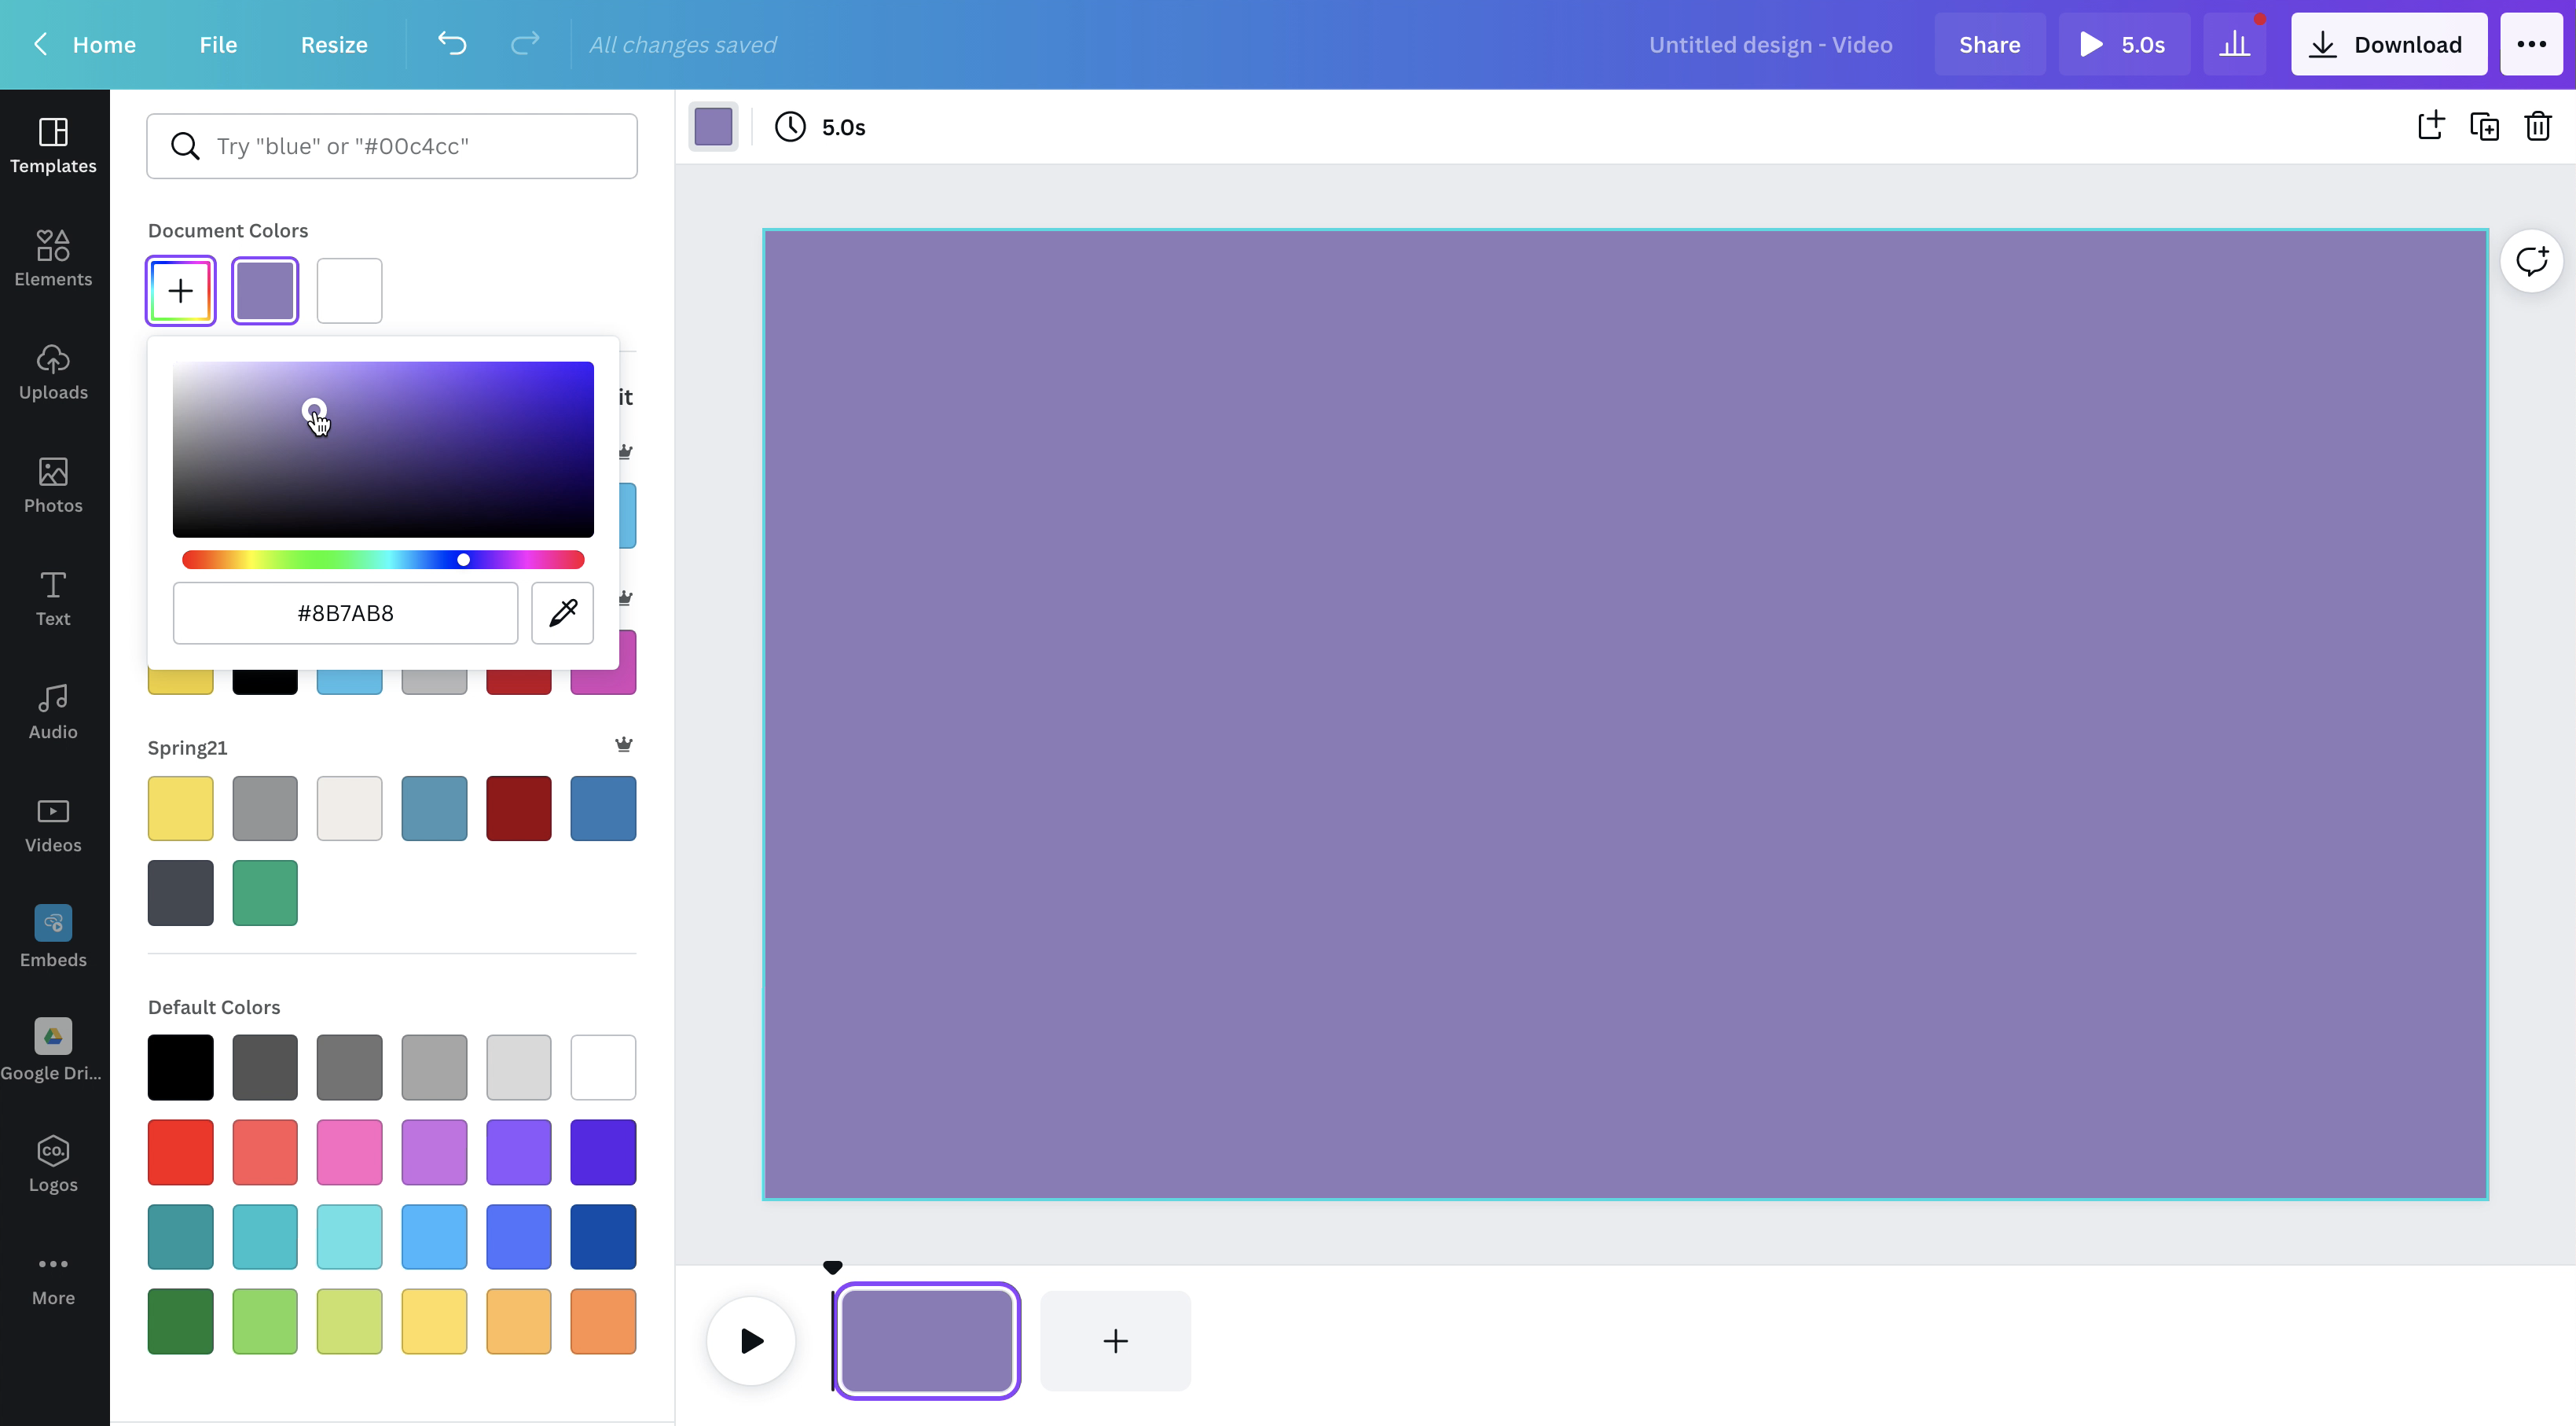This screenshot has width=2576, height=1426.
Task: Go back Home with chevron
Action: pos(41,44)
